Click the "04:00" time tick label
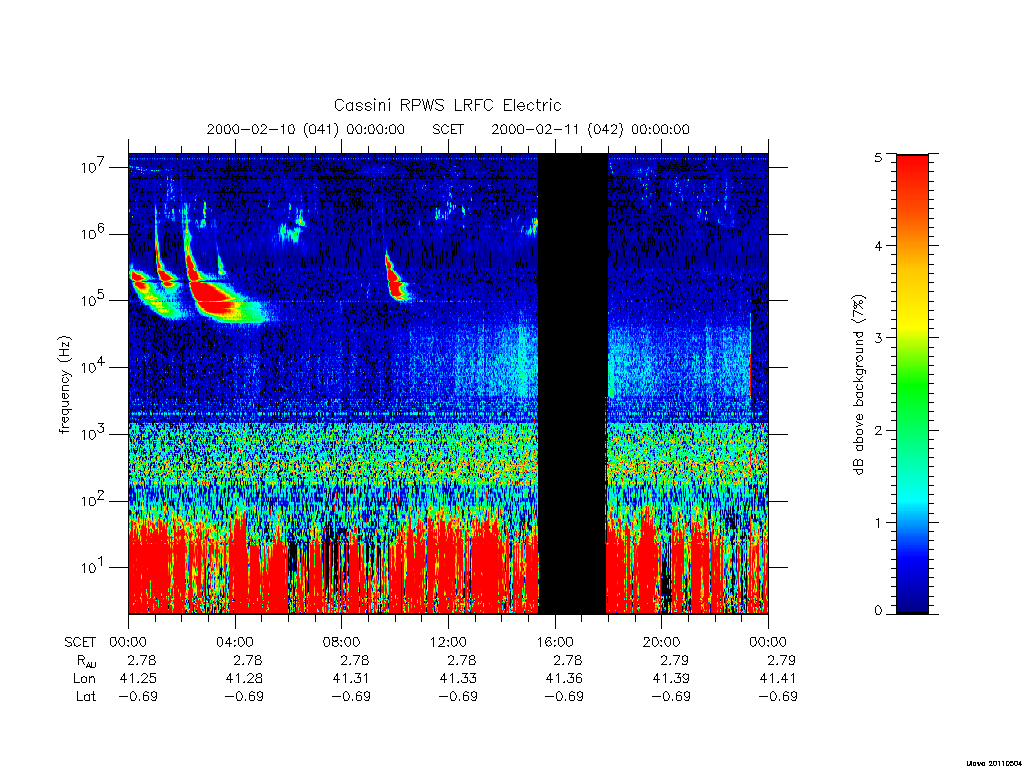This screenshot has width=1024, height=768. pos(234,642)
